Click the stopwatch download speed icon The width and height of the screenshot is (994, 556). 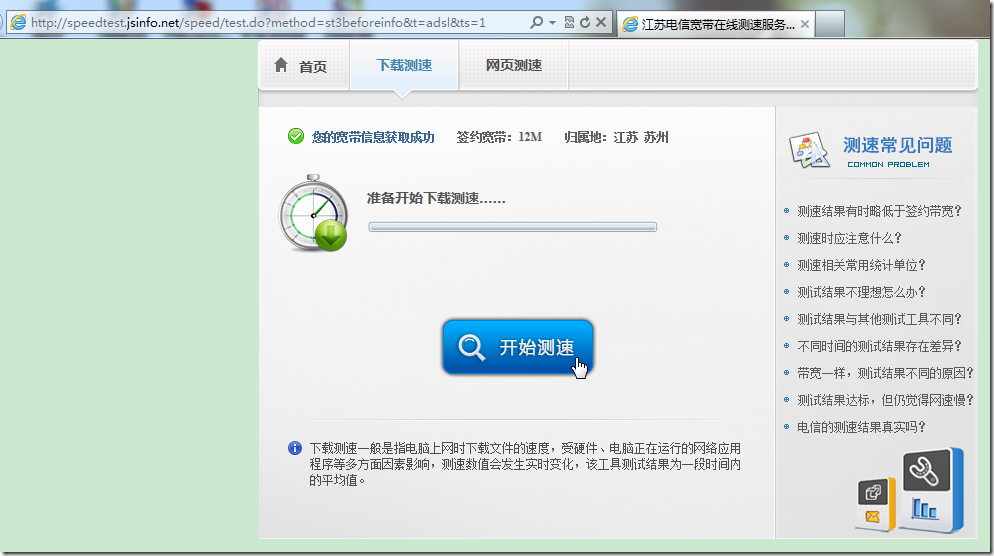pos(314,214)
